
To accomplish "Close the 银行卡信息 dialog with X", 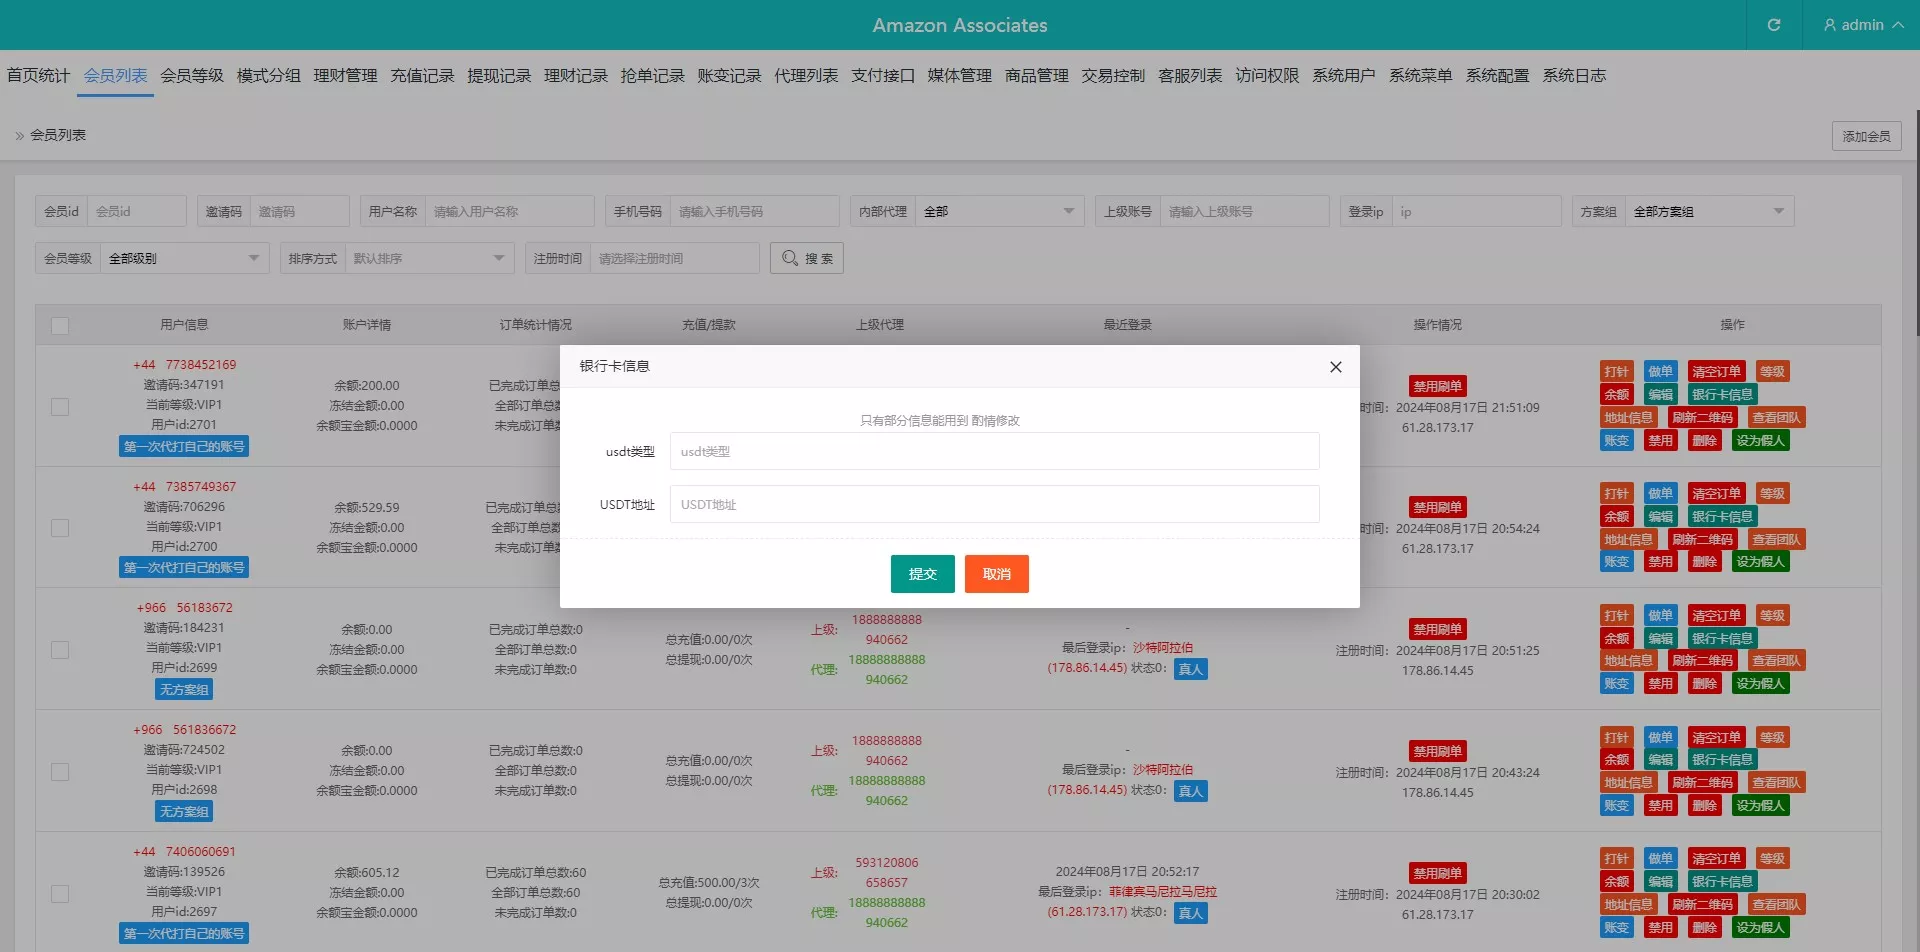I will tap(1335, 367).
